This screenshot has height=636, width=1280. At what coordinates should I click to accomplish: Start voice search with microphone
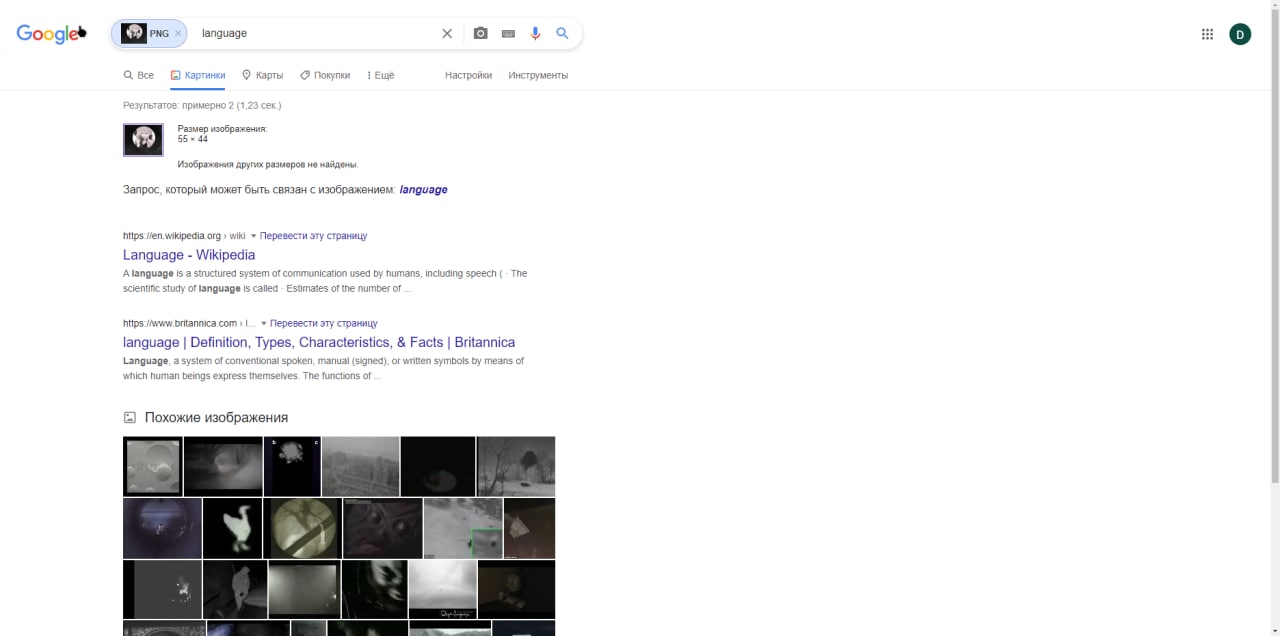coord(535,33)
